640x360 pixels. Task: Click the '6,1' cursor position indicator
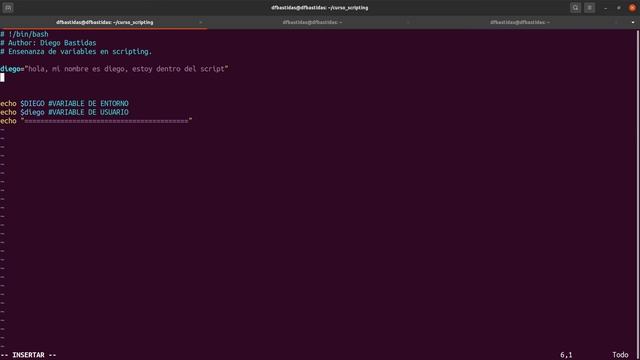point(566,355)
